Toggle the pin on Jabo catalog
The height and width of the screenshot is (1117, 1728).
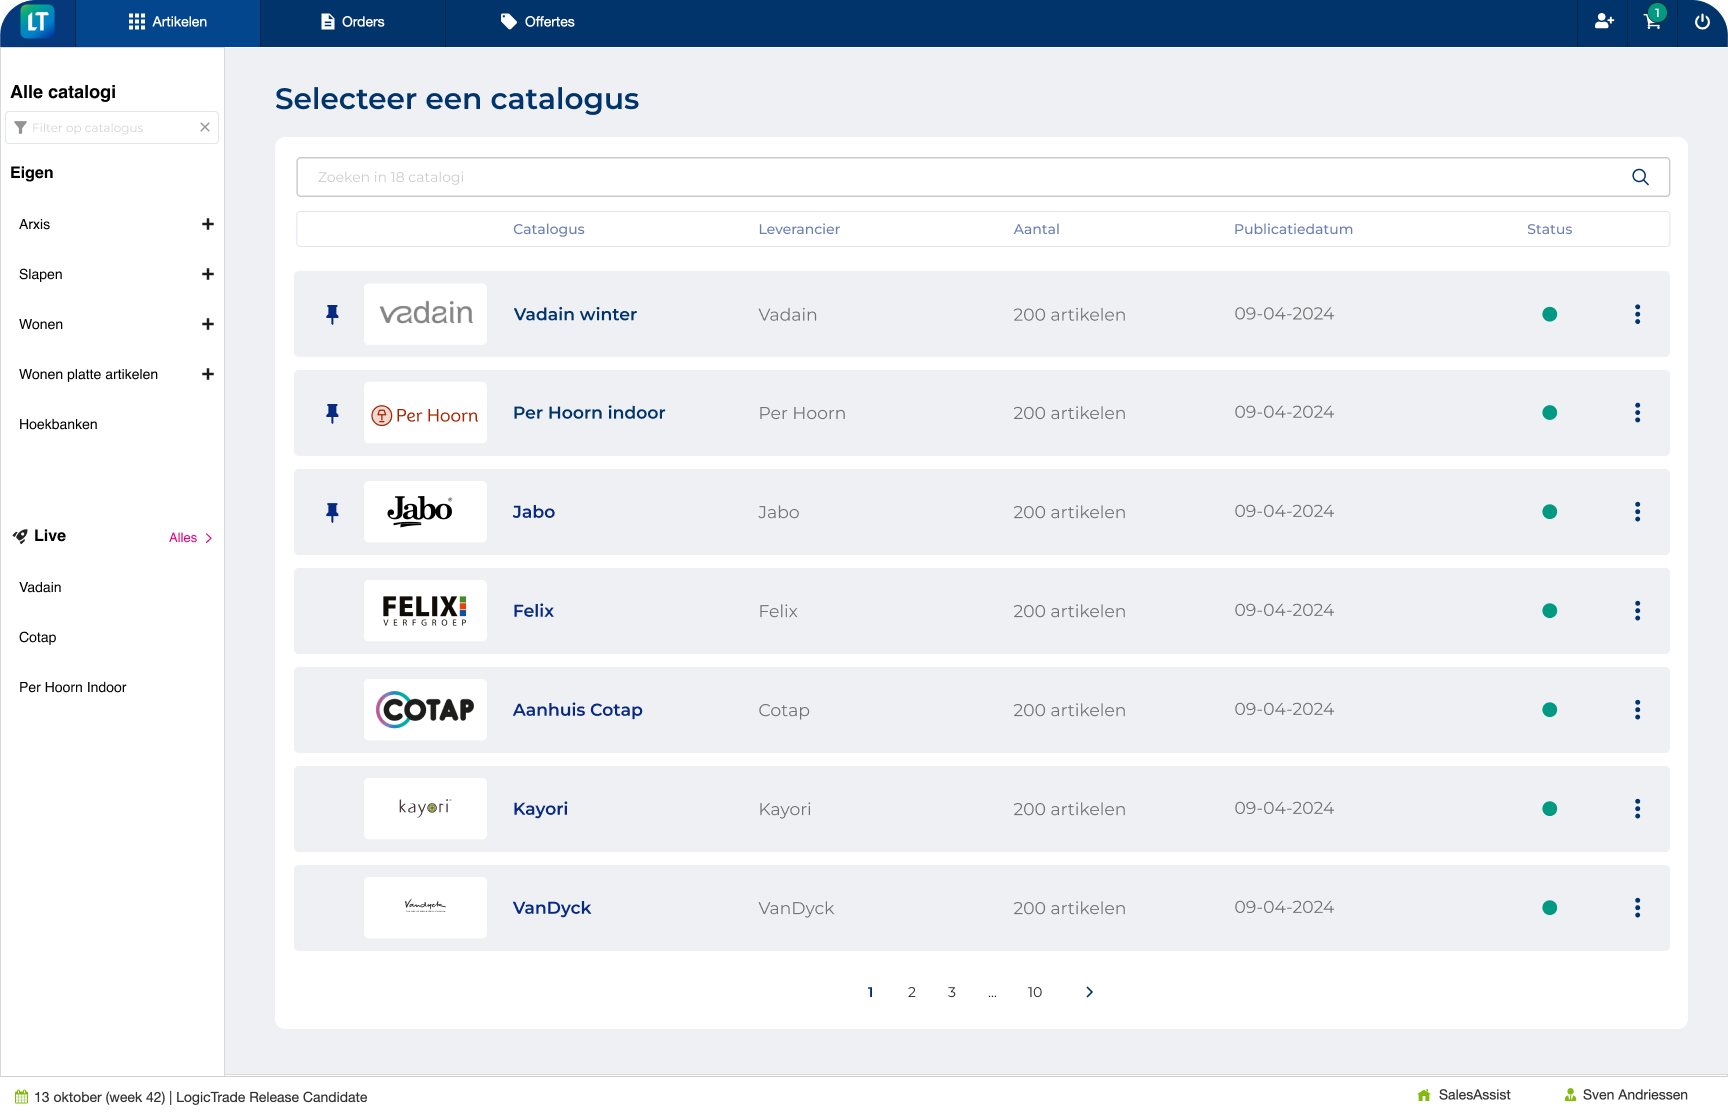(x=333, y=512)
